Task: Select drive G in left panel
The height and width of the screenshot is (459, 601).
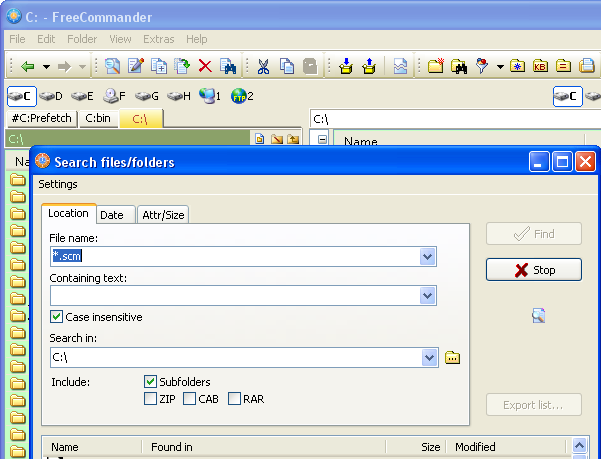Action: [147, 96]
